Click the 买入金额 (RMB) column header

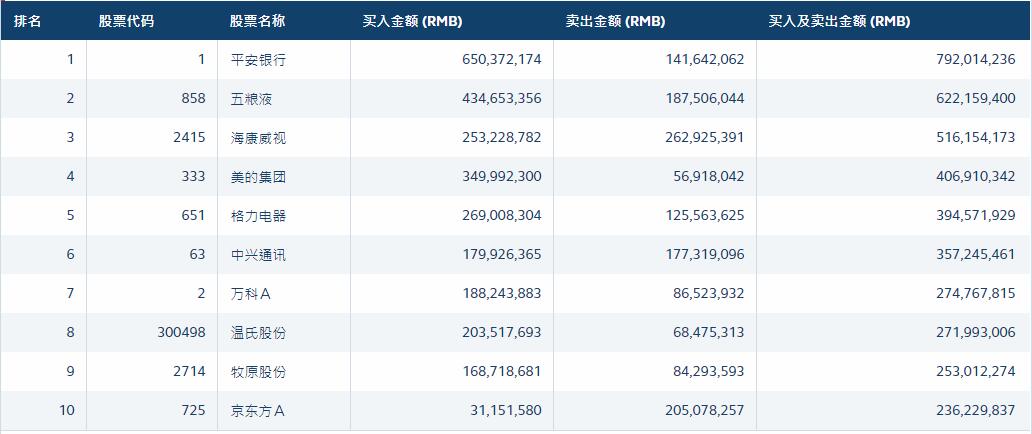[413, 21]
